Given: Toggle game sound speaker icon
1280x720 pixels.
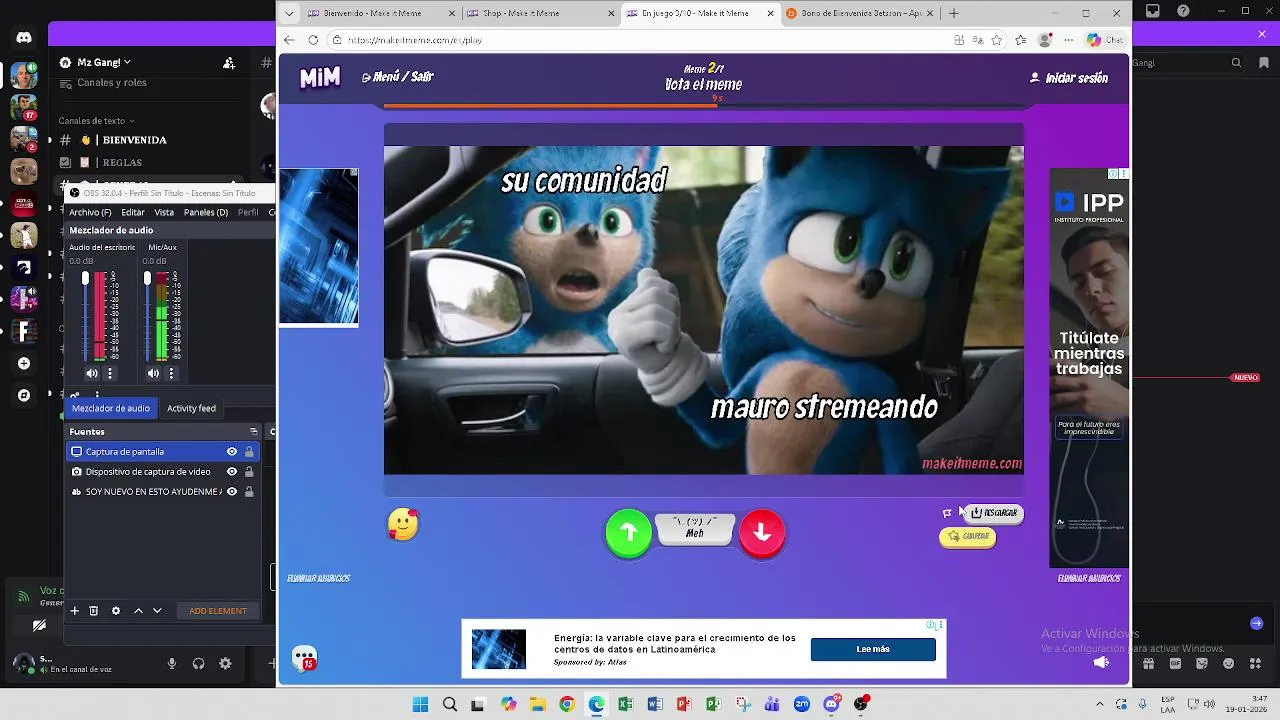Looking at the screenshot, I should pyautogui.click(x=1101, y=662).
